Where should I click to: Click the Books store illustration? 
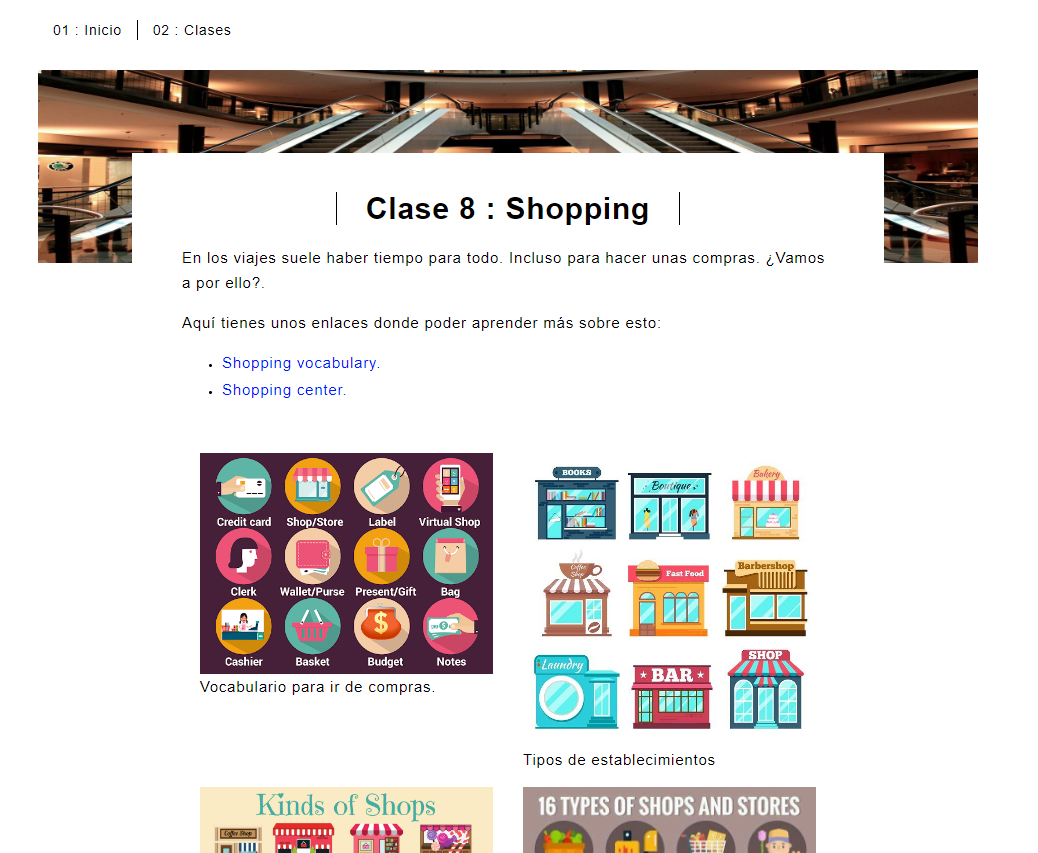tap(577, 503)
